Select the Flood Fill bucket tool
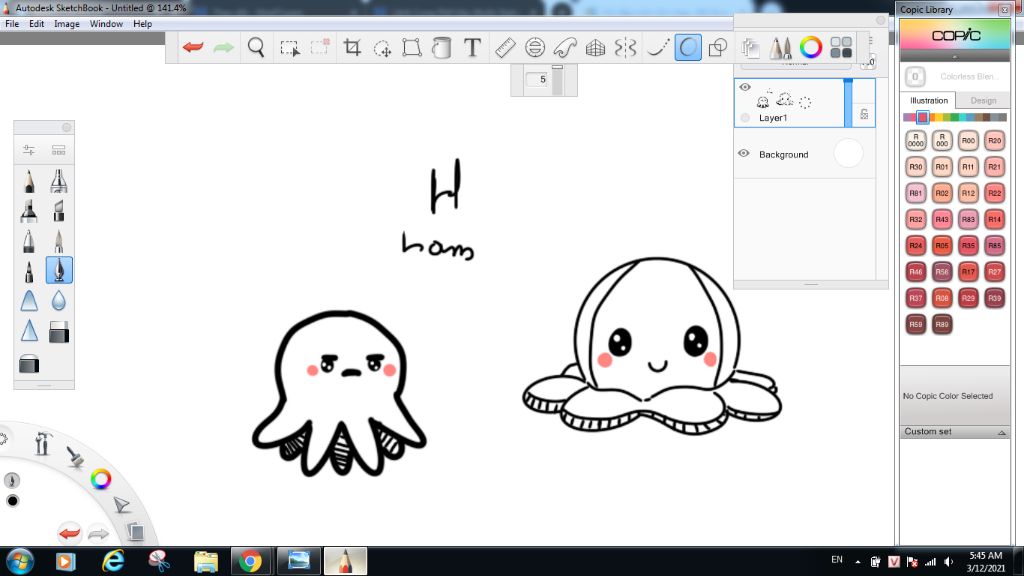 [441, 48]
